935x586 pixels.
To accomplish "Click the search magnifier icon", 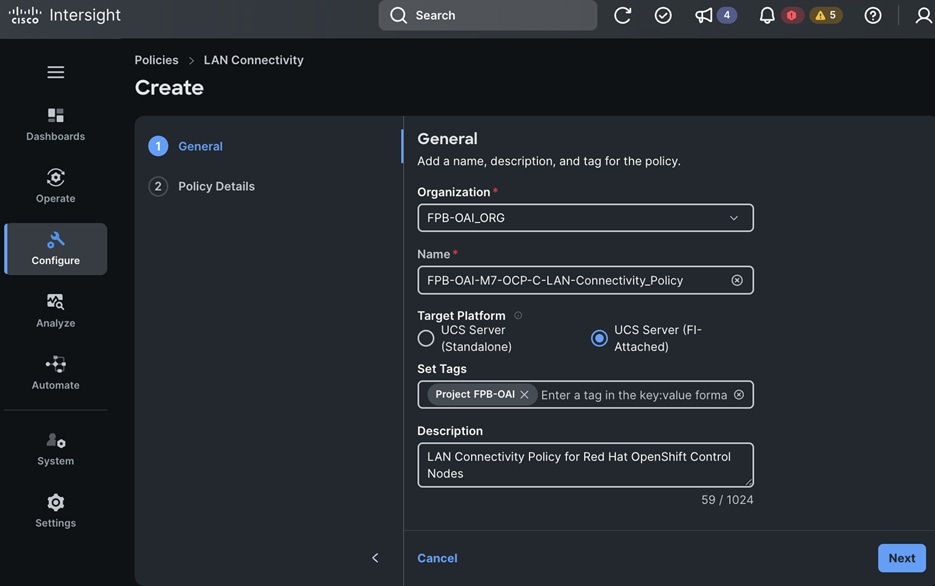I will (398, 15).
